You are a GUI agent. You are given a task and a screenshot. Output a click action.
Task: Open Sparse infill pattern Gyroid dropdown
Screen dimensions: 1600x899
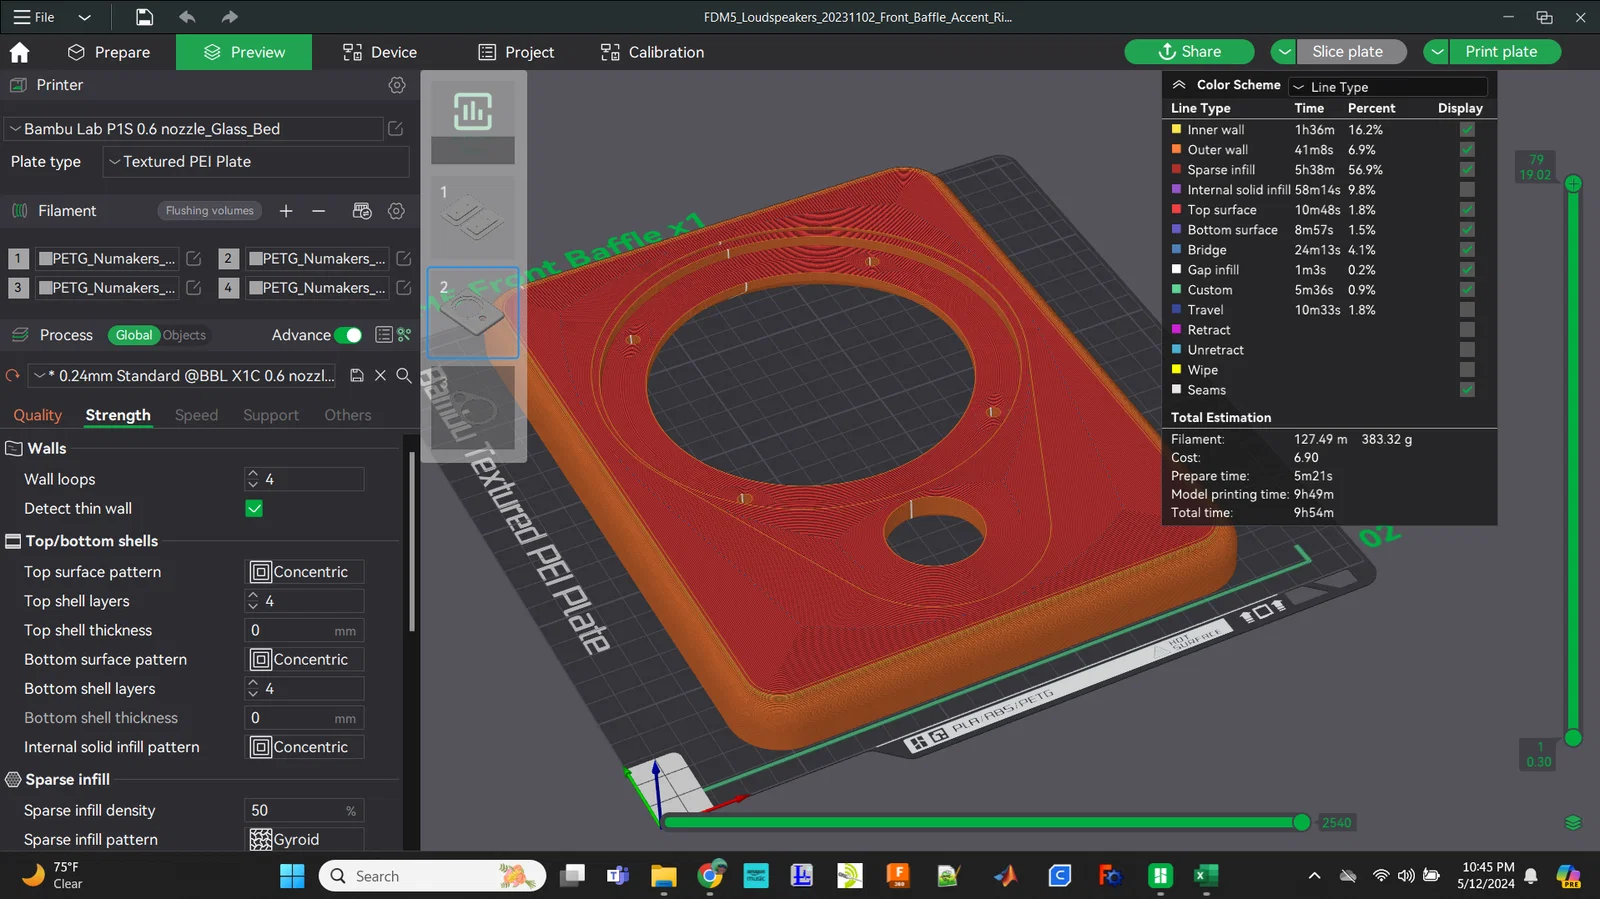point(305,840)
